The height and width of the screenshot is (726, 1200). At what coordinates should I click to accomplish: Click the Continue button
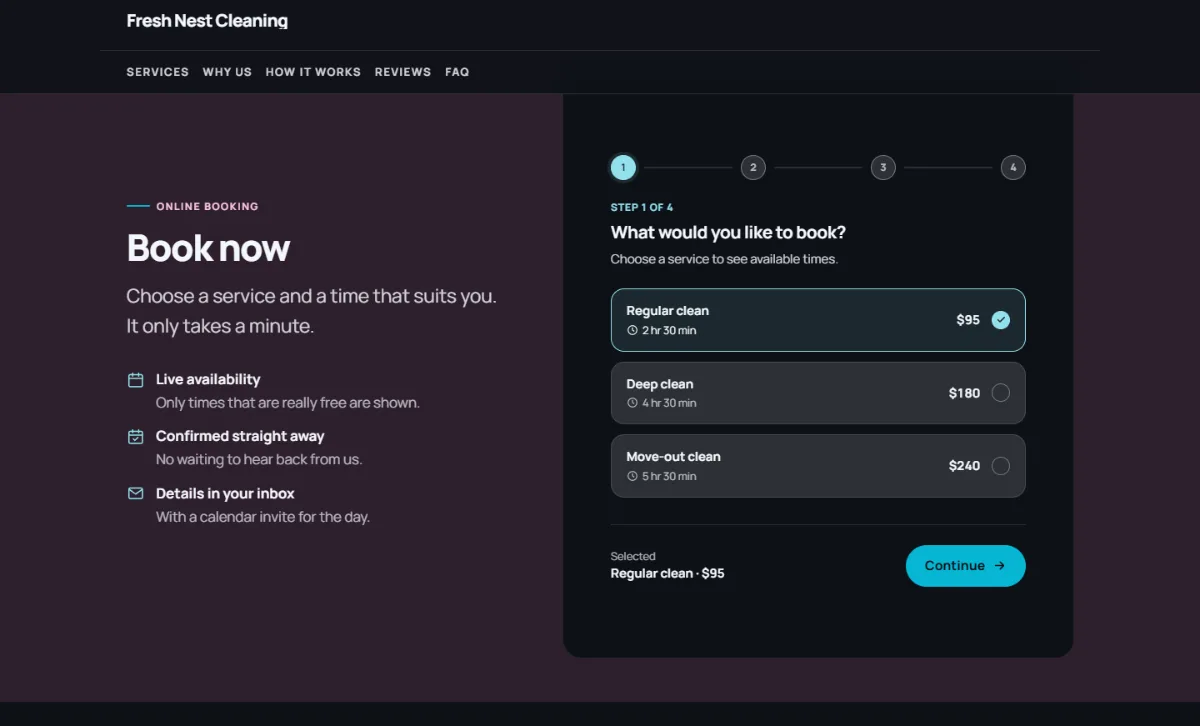tap(966, 566)
